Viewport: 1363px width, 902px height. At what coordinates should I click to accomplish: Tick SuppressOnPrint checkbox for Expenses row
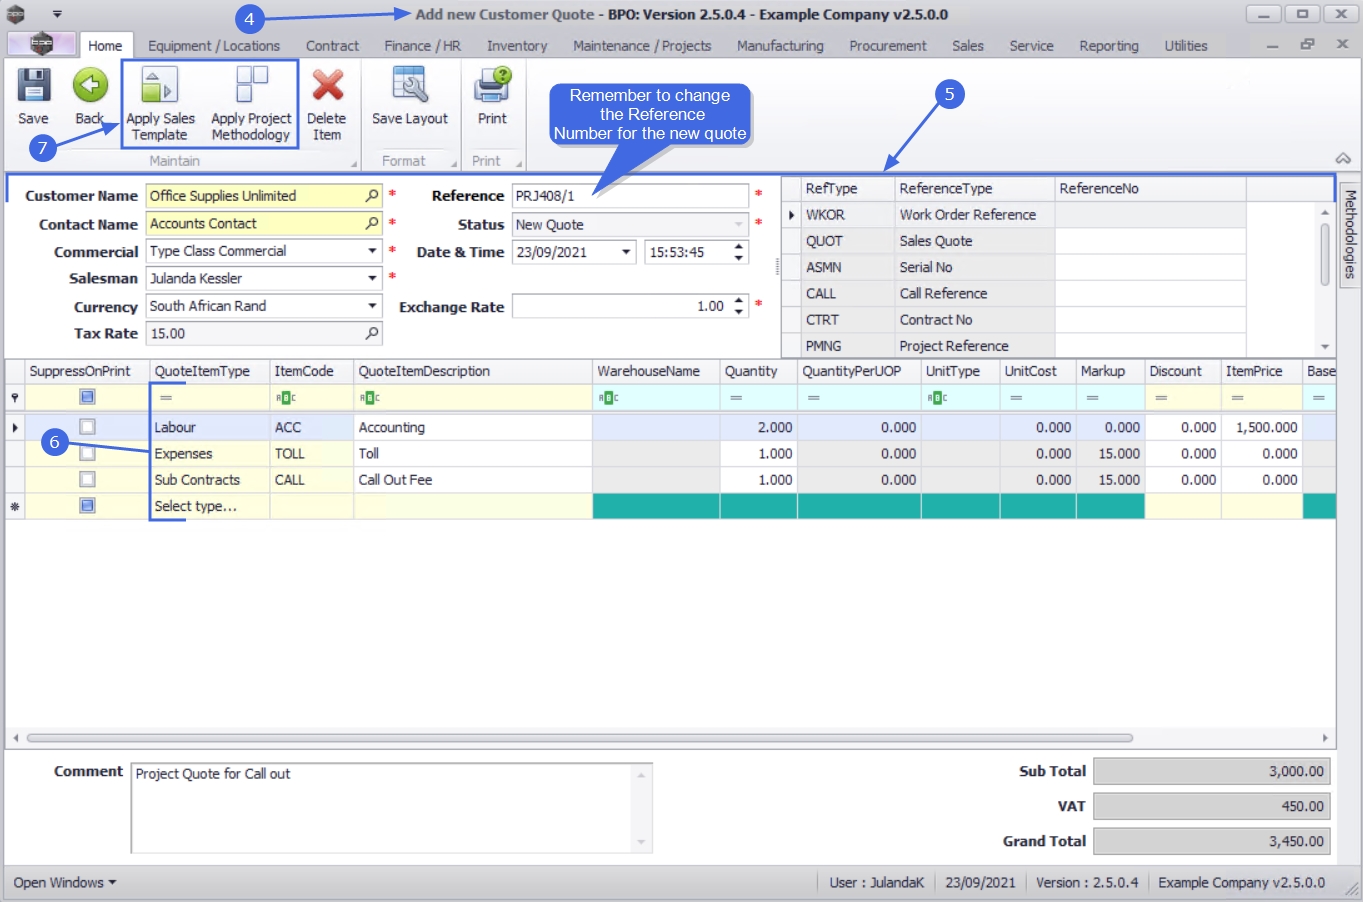tap(88, 453)
